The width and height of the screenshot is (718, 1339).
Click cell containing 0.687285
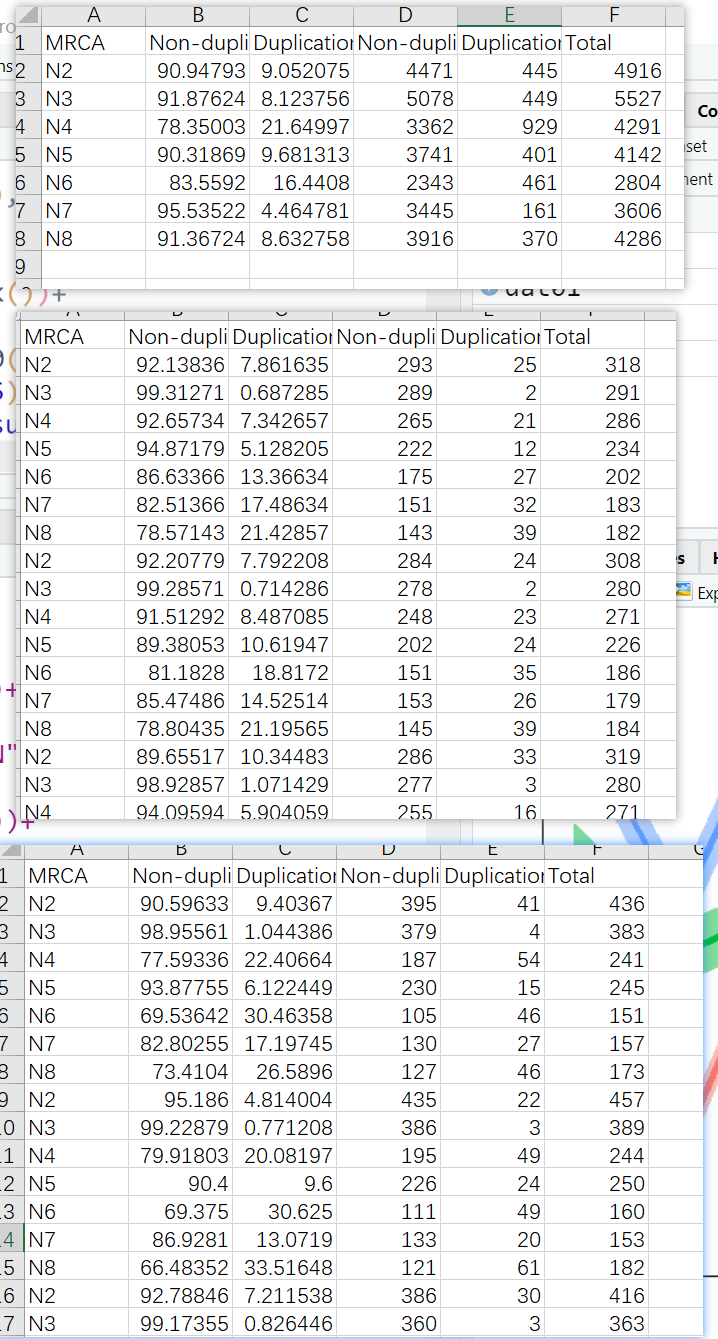coord(281,392)
